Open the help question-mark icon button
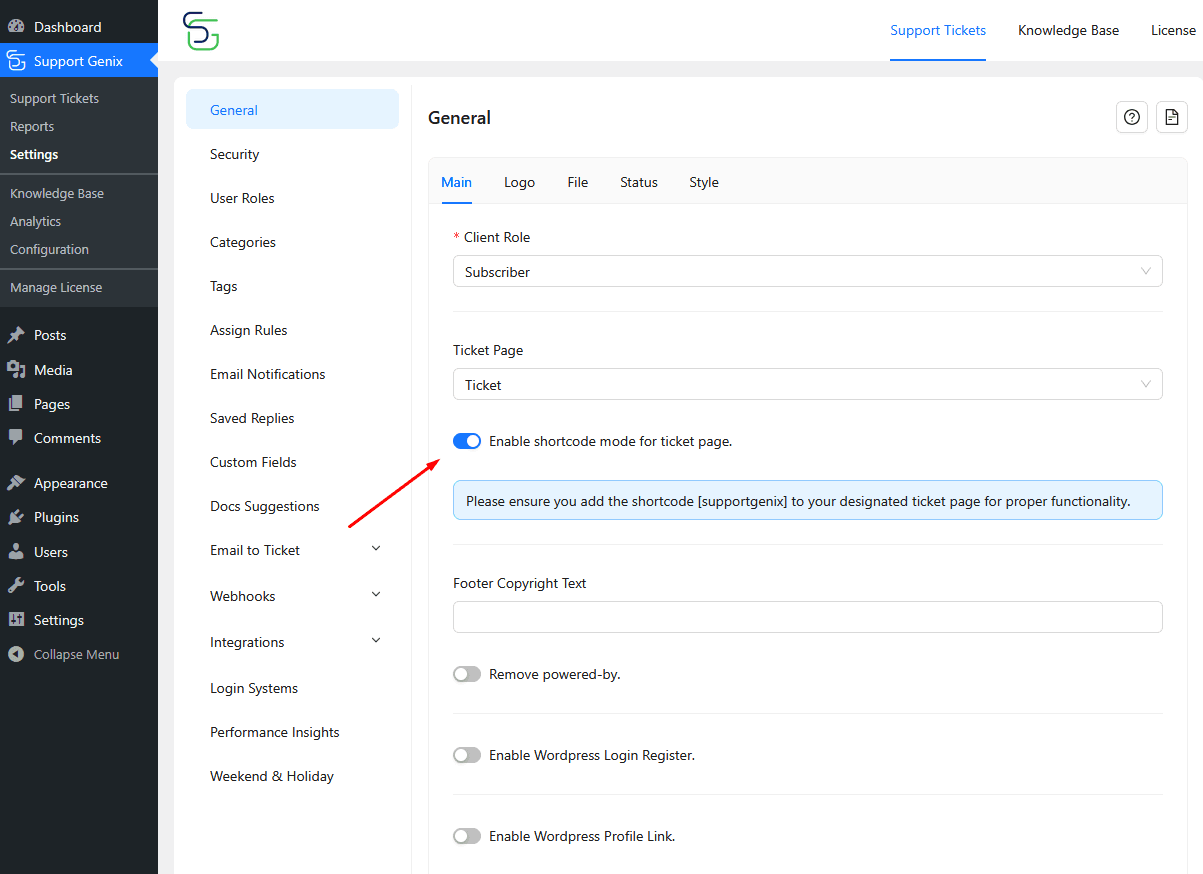The height and width of the screenshot is (874, 1203). tap(1132, 117)
